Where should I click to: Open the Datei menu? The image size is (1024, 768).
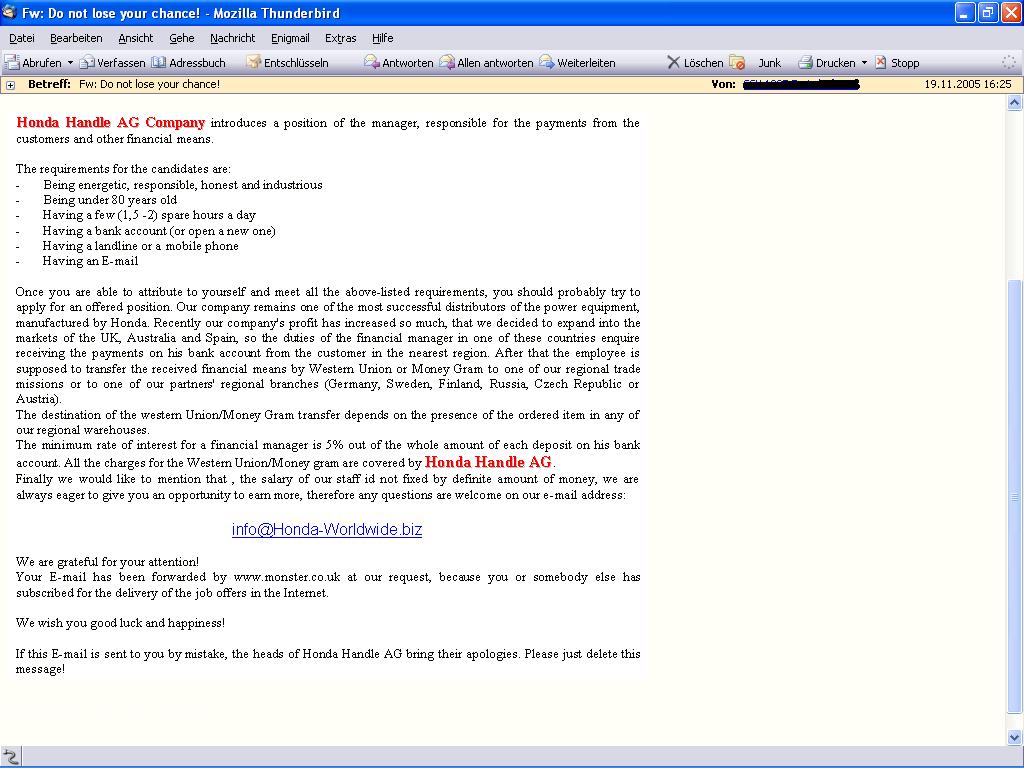point(22,39)
